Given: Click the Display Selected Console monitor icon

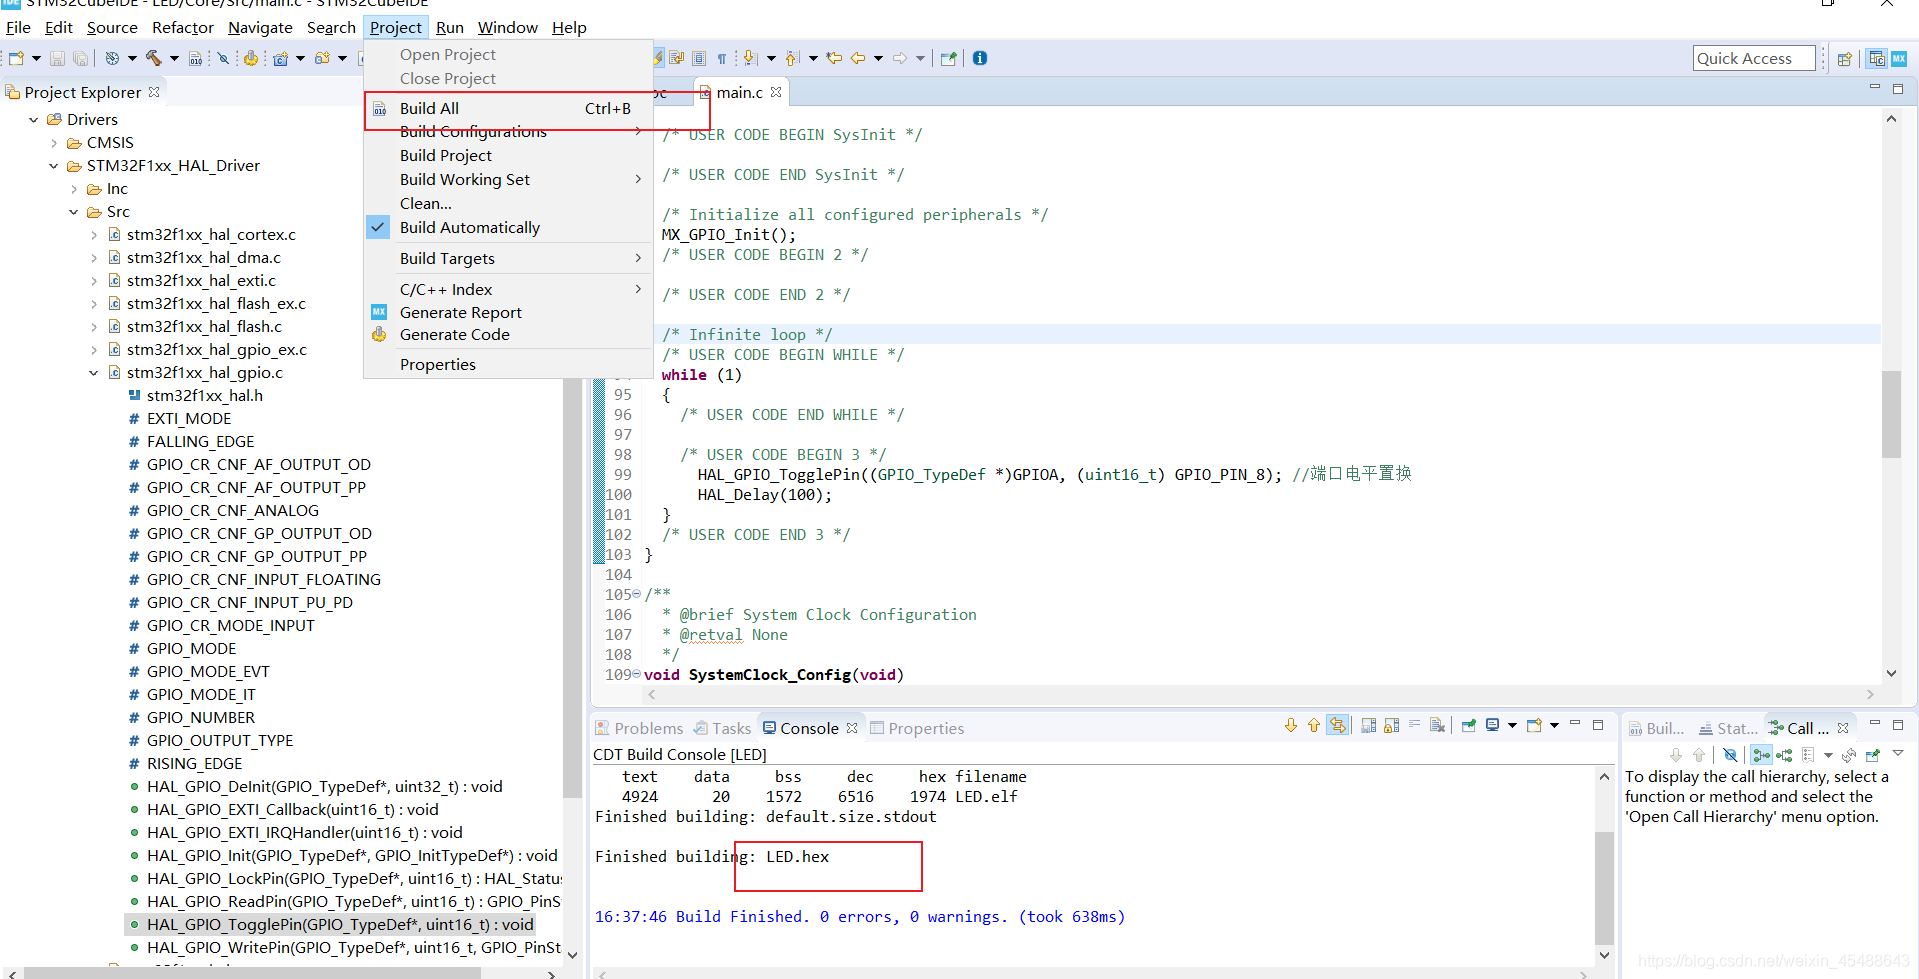Looking at the screenshot, I should point(1492,726).
